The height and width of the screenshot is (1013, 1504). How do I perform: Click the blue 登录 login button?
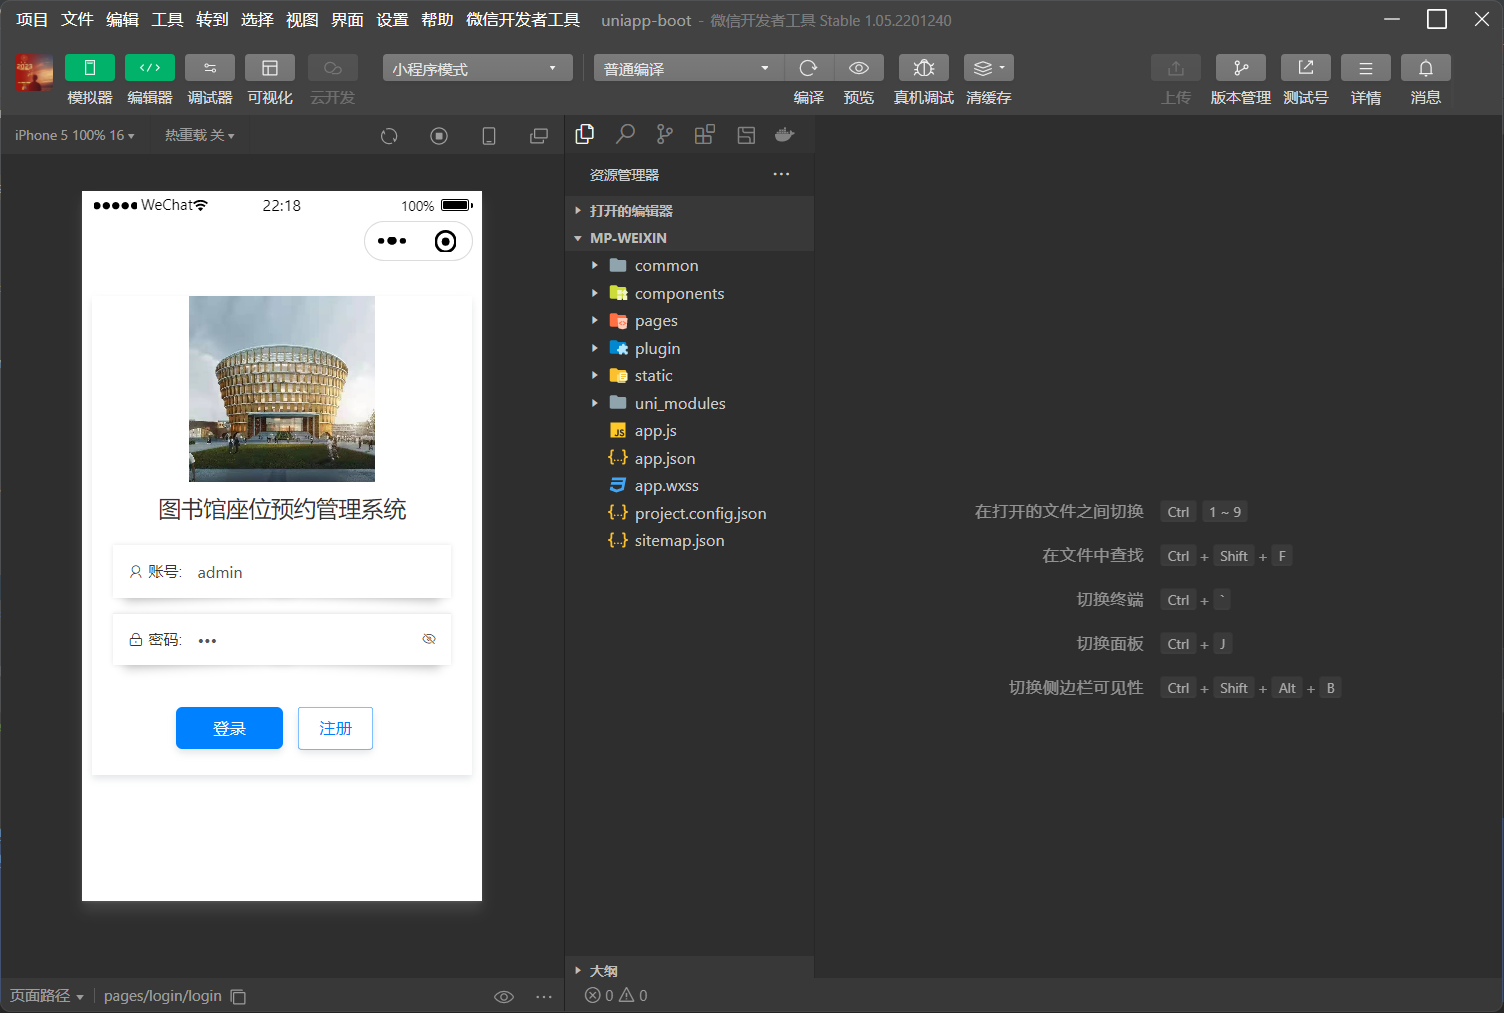pos(229,728)
